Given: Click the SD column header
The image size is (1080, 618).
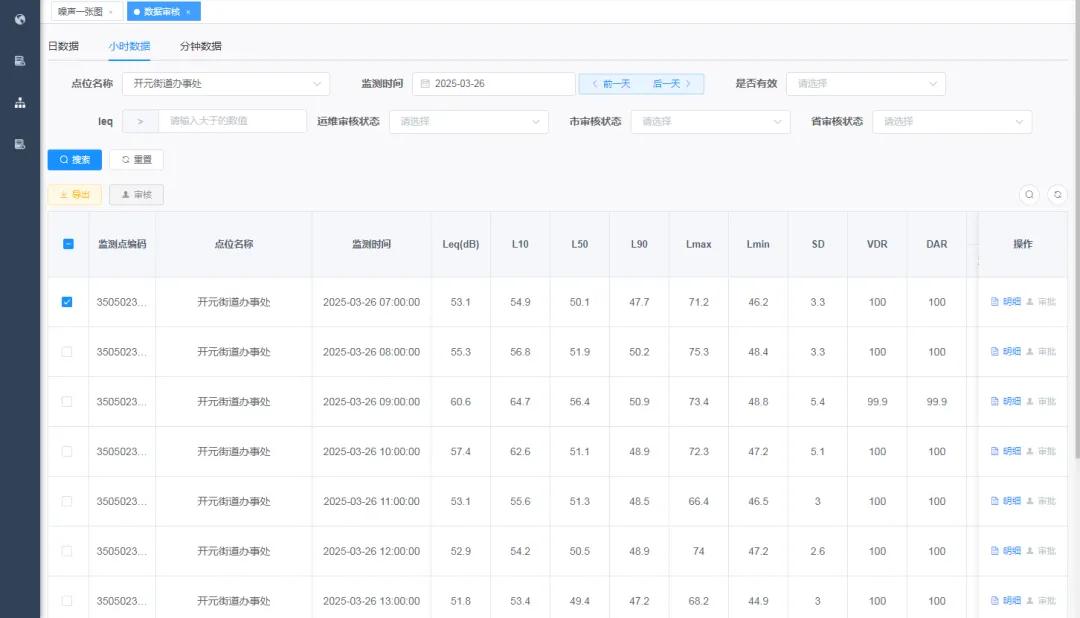Looking at the screenshot, I should coord(818,244).
